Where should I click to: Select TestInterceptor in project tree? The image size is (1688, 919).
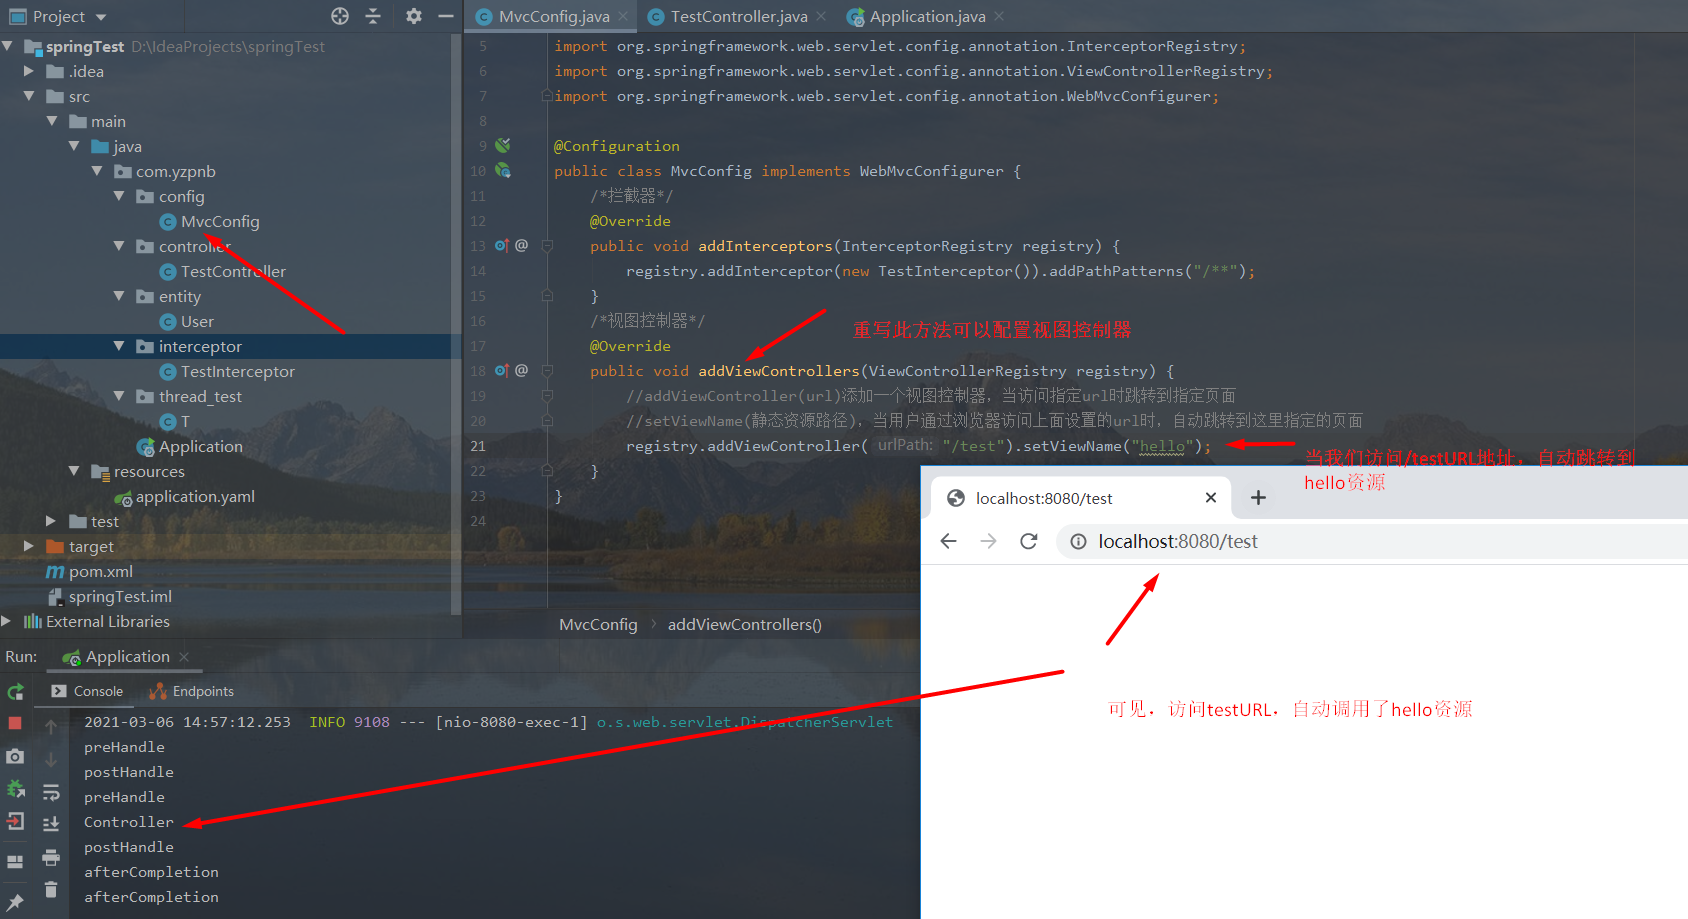tap(237, 371)
